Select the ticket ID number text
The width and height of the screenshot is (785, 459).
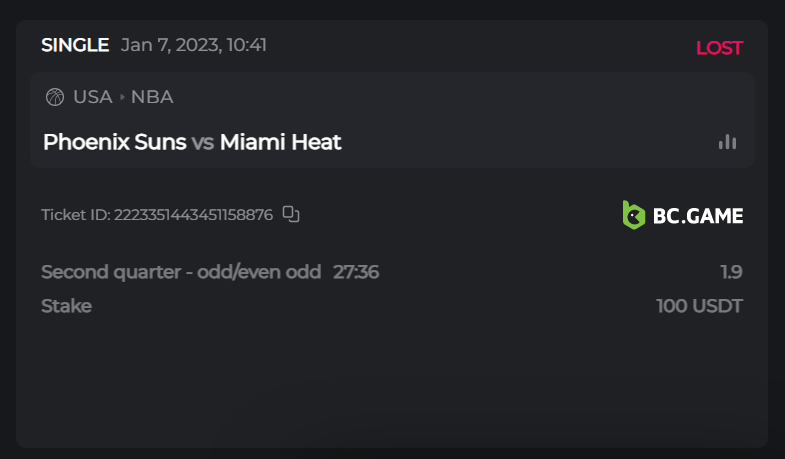click(x=193, y=215)
